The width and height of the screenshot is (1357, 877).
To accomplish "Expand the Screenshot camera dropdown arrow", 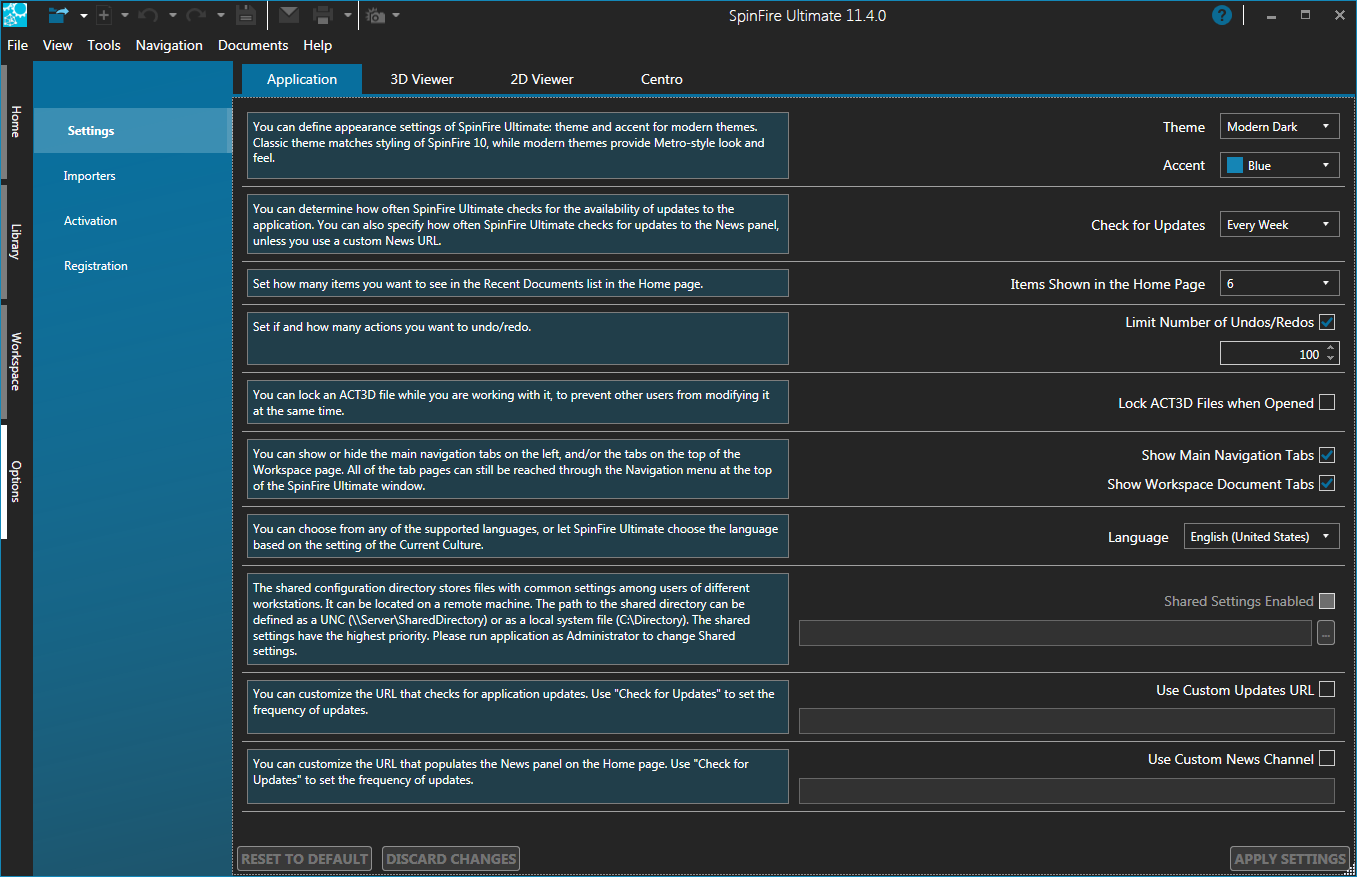I will coord(396,16).
